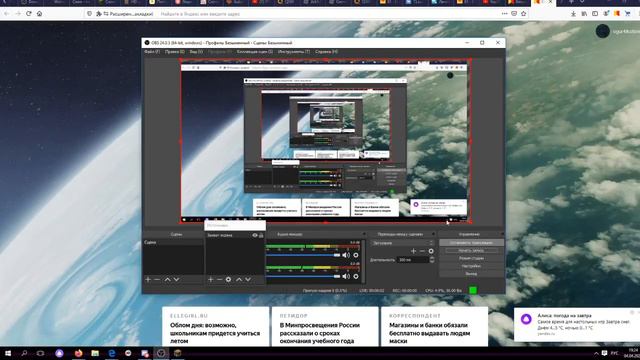Screen dimensions: 640x360
Task: Switch to Firefox on the taskbar
Action: click(x=78, y=353)
